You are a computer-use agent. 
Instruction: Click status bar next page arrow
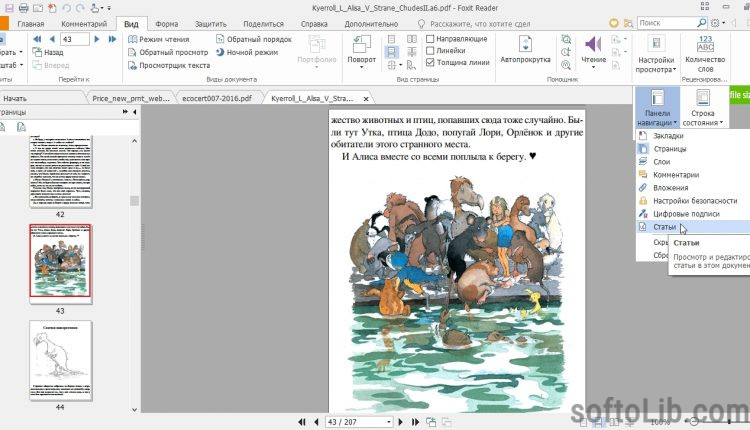[x=401, y=422]
